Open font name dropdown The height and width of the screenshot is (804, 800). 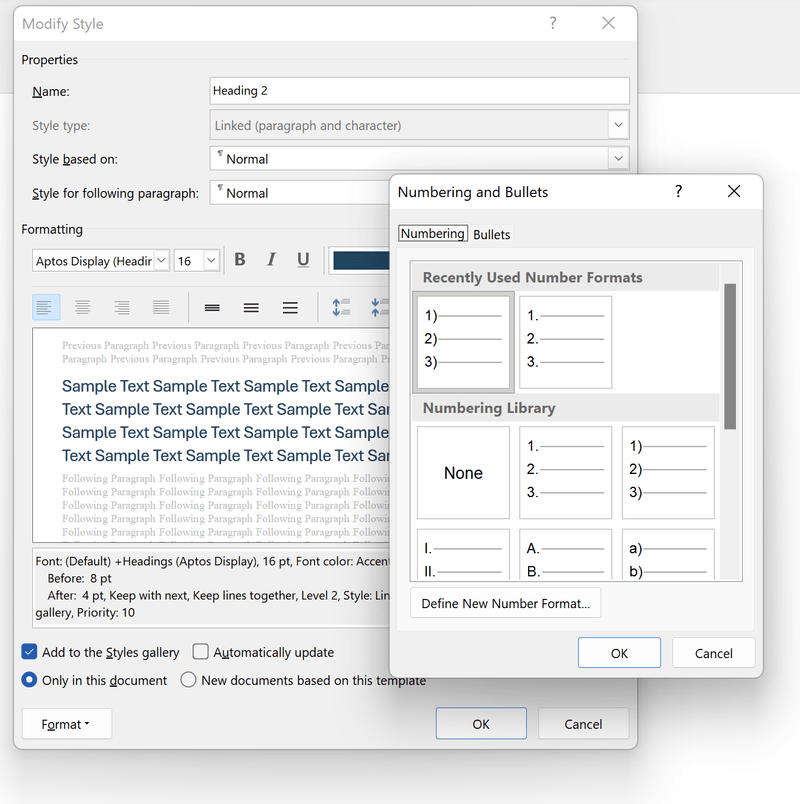click(x=162, y=260)
